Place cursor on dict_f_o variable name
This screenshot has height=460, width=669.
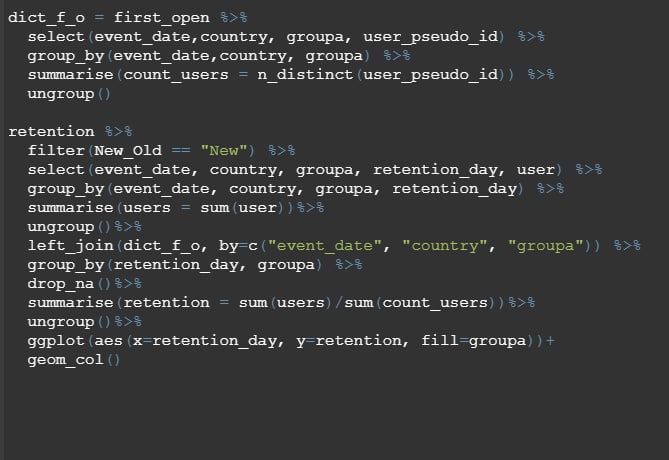(x=47, y=18)
